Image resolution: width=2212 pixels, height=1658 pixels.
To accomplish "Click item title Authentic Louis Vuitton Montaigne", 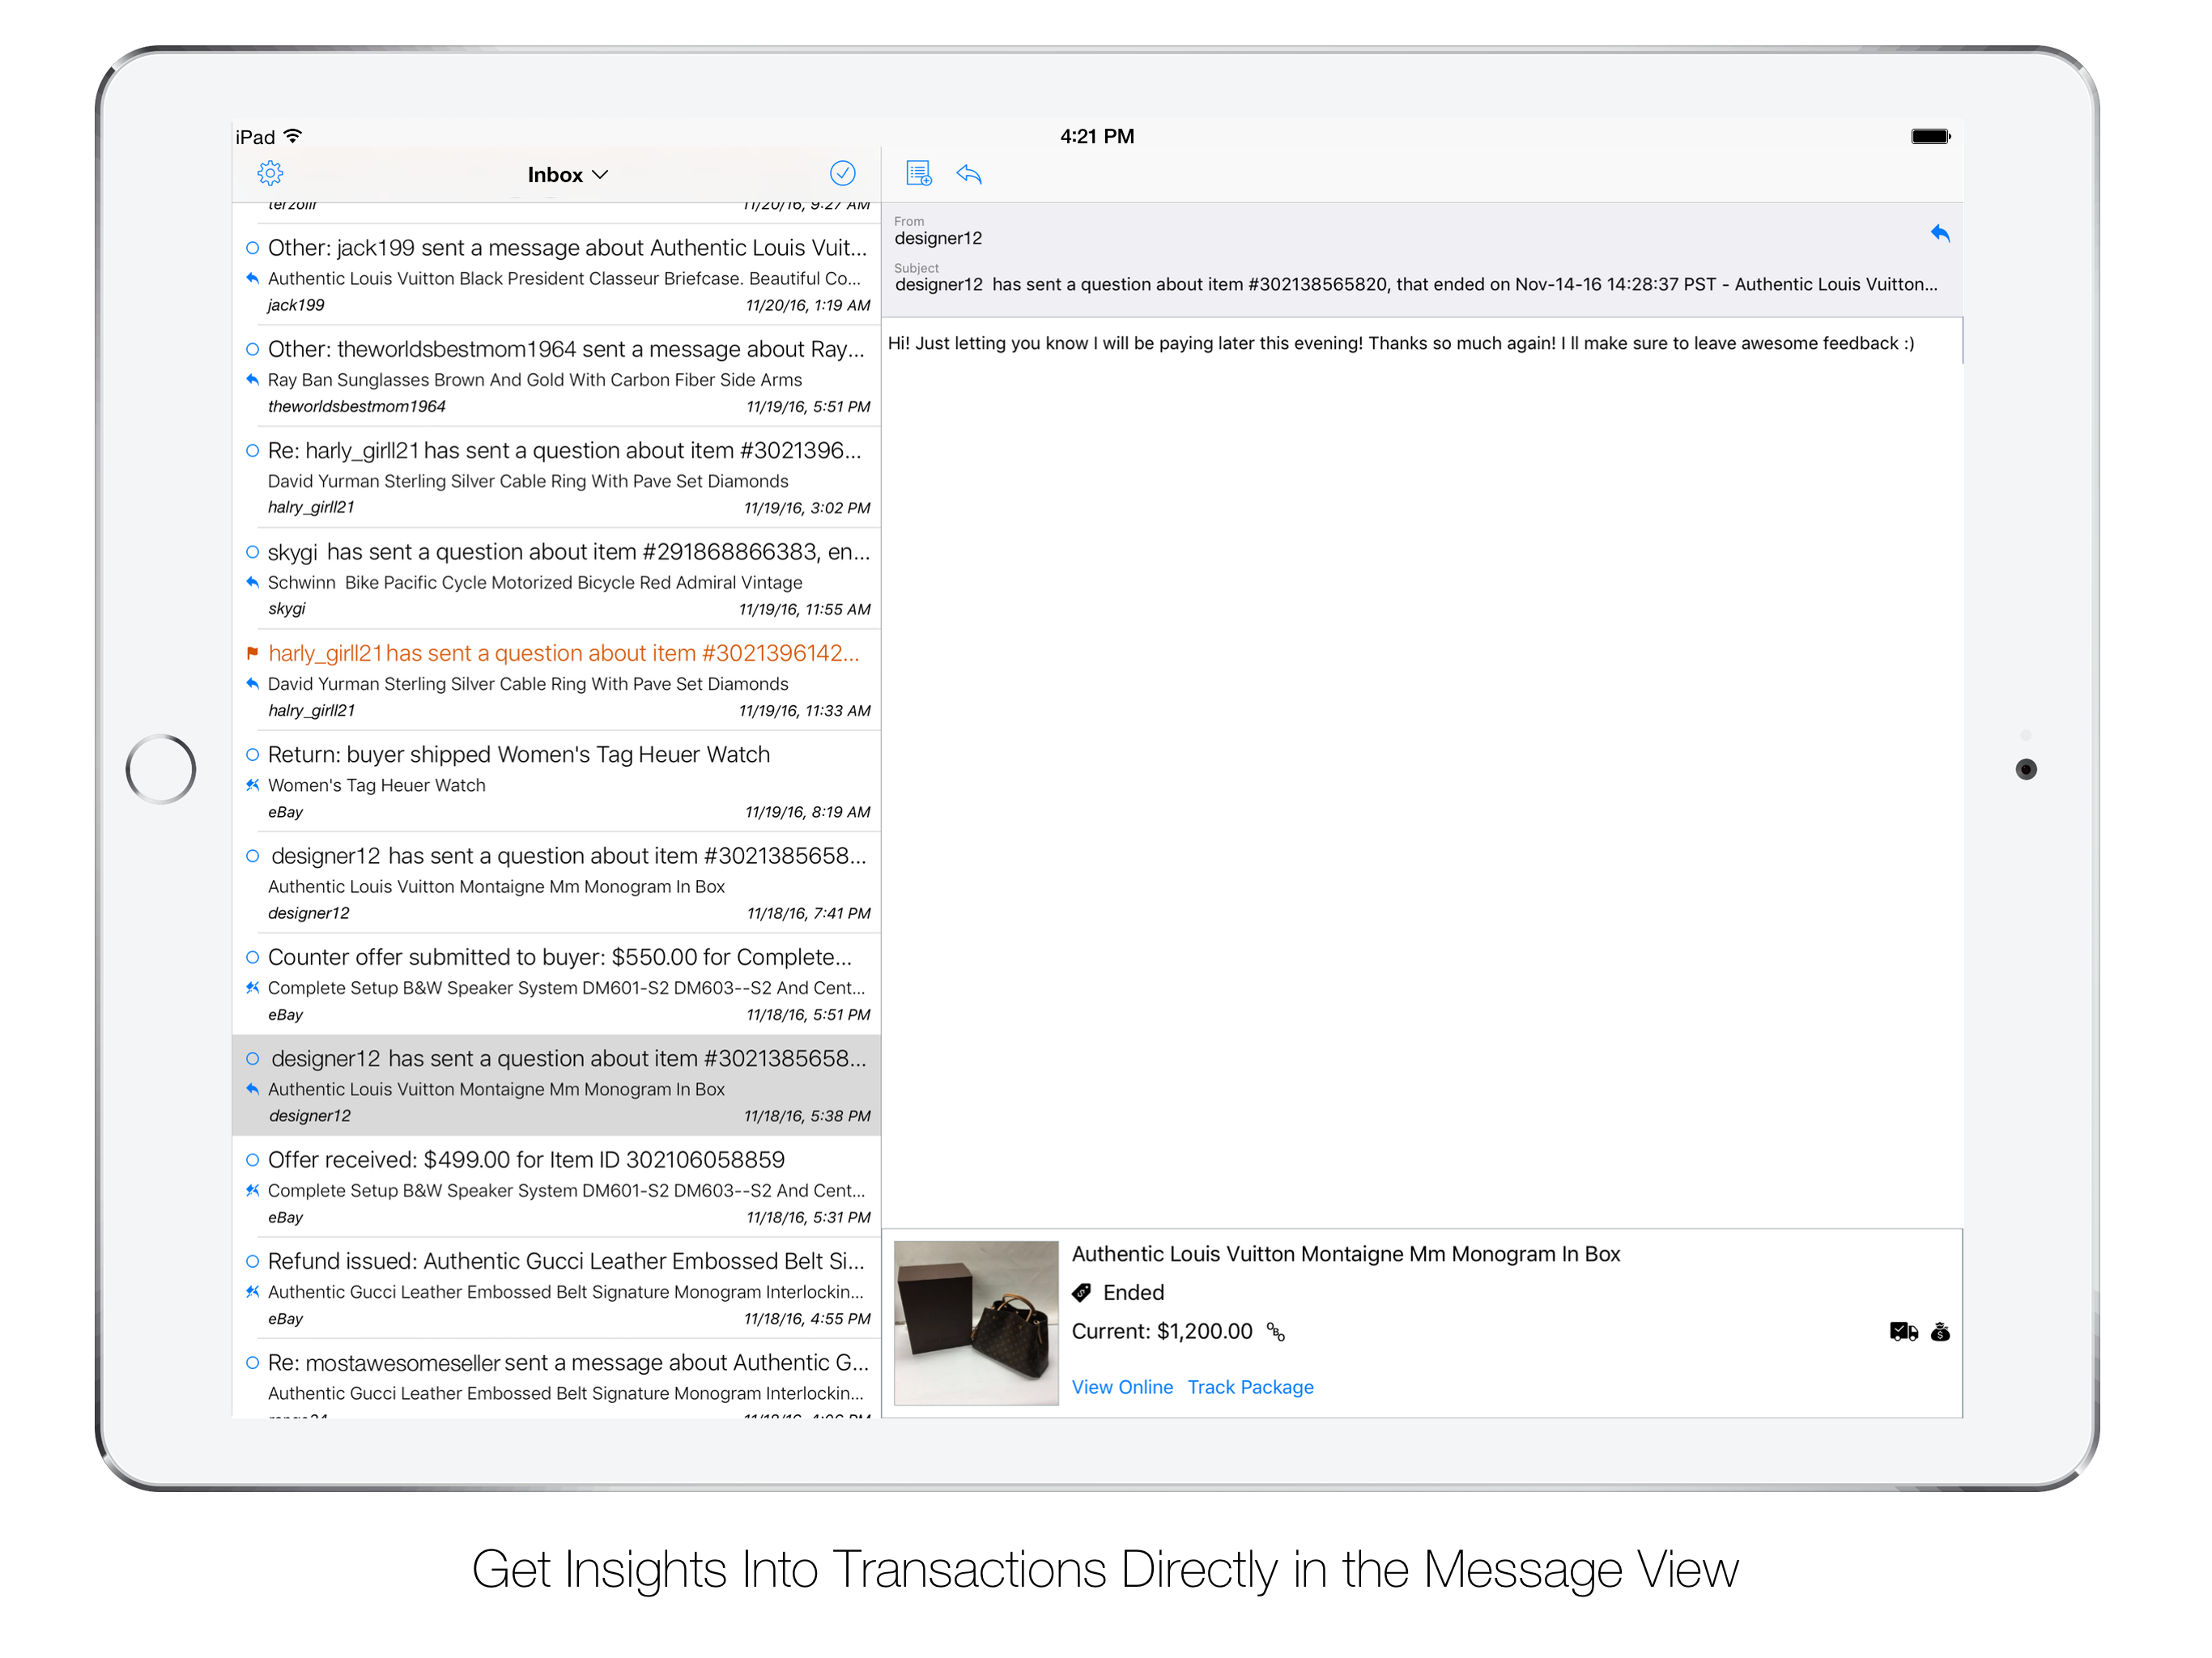I will point(1346,1254).
